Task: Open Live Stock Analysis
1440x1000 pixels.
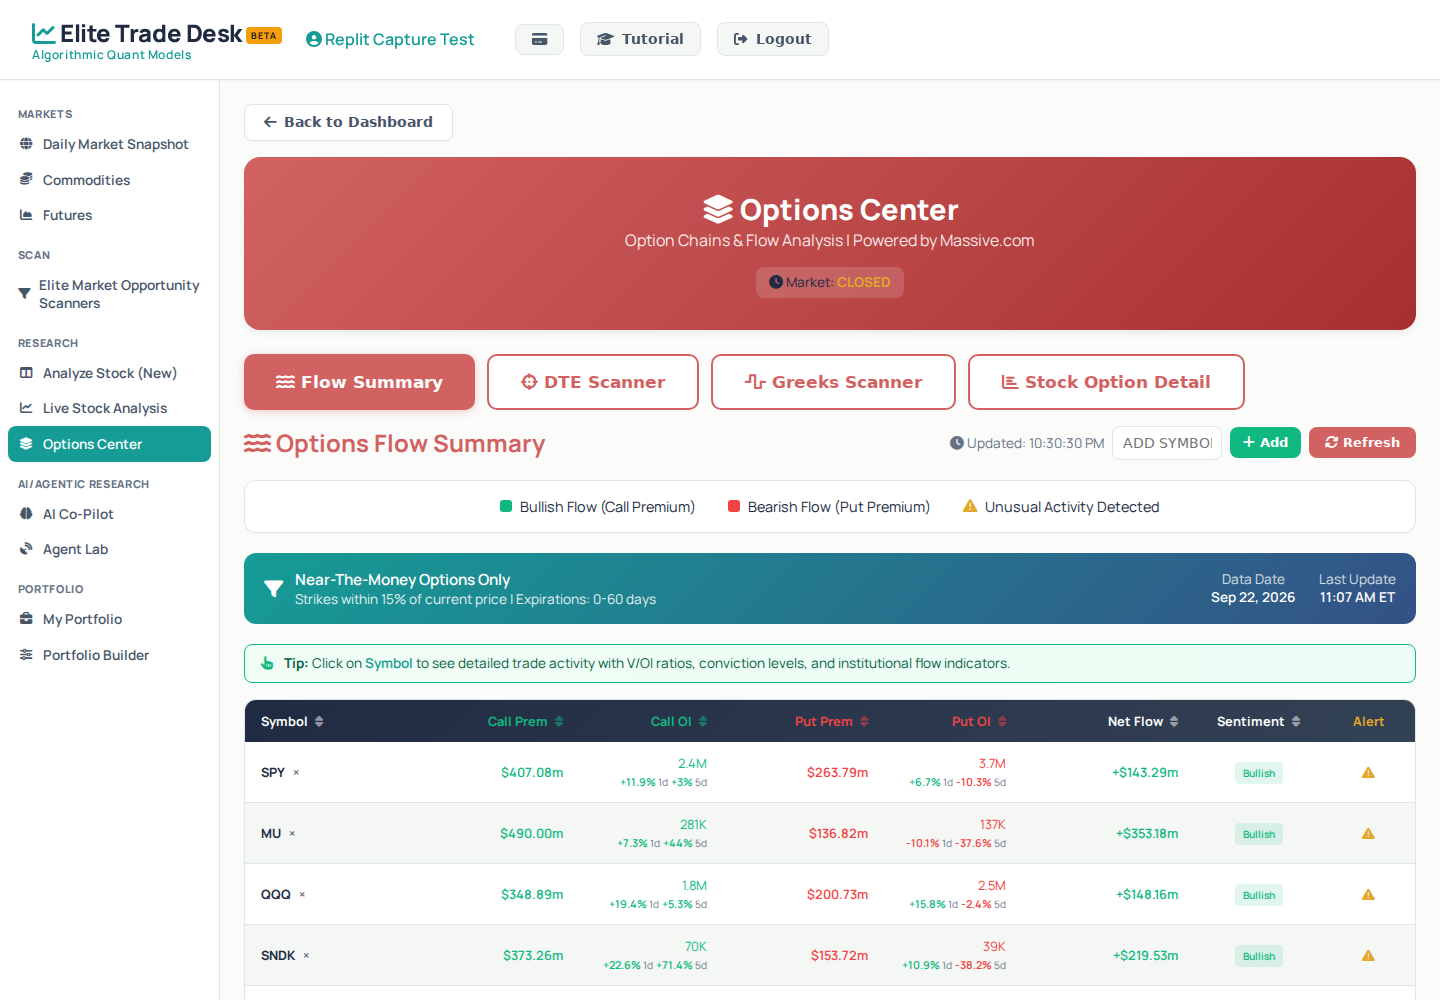Action: coord(110,408)
